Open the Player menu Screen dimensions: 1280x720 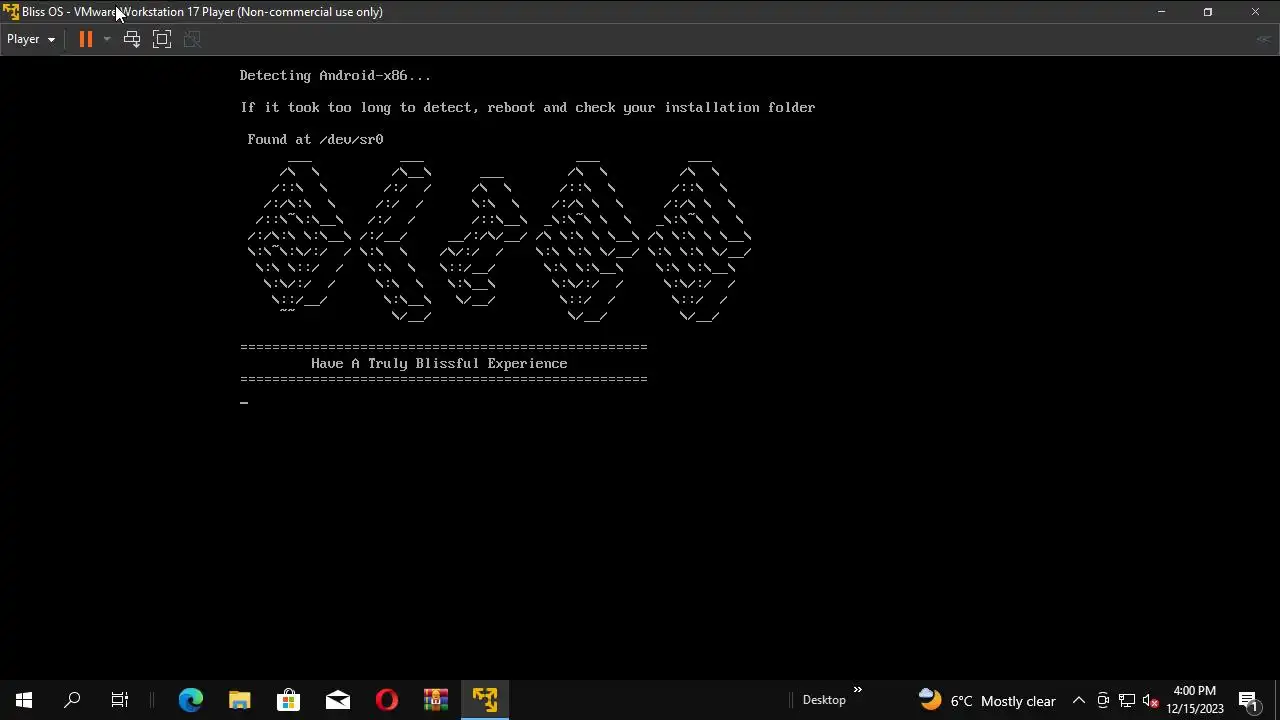pyautogui.click(x=30, y=39)
